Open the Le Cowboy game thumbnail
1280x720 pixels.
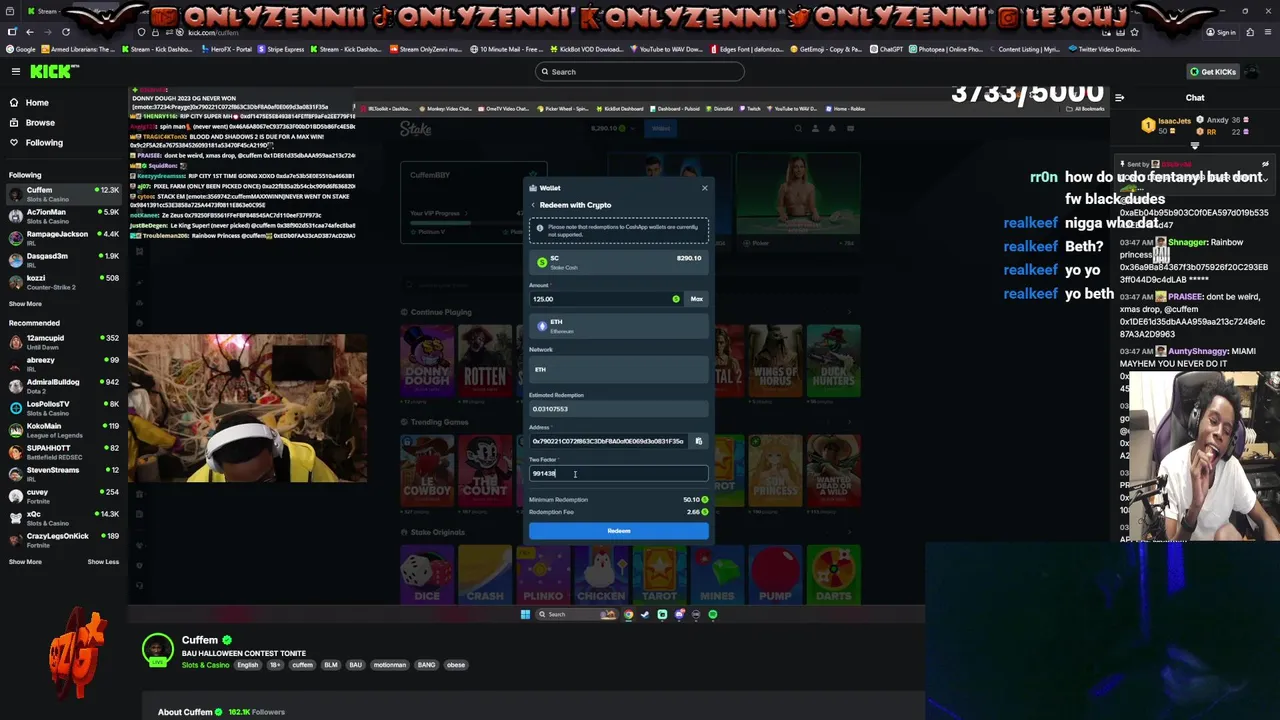[427, 470]
